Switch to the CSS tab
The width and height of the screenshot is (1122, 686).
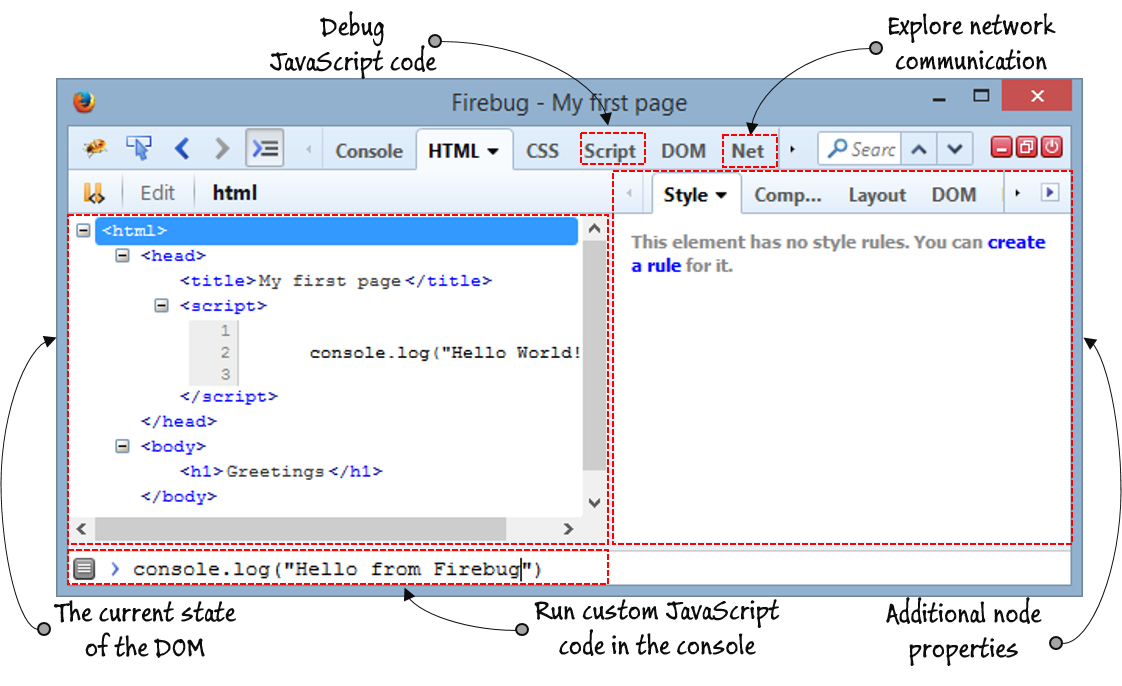point(542,151)
